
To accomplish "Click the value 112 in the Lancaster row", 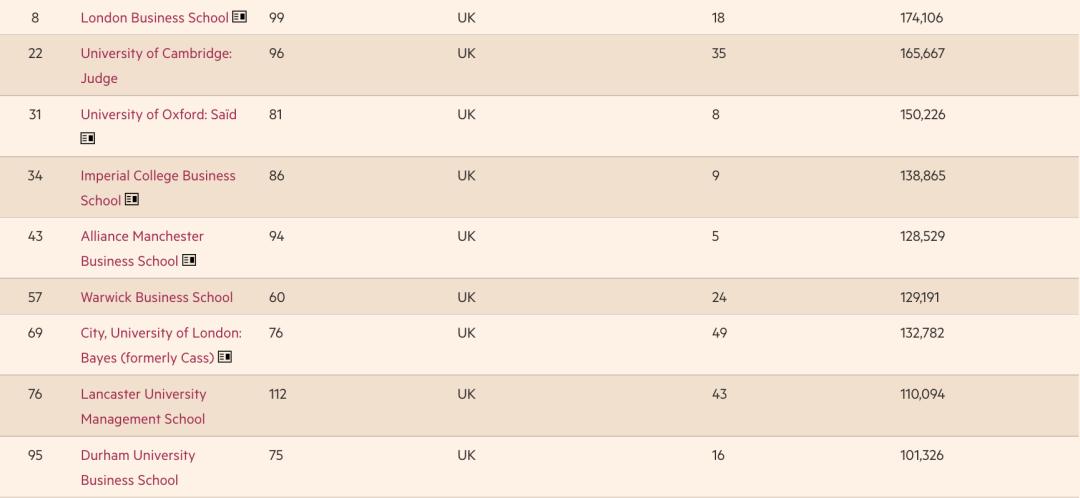I will point(278,394).
